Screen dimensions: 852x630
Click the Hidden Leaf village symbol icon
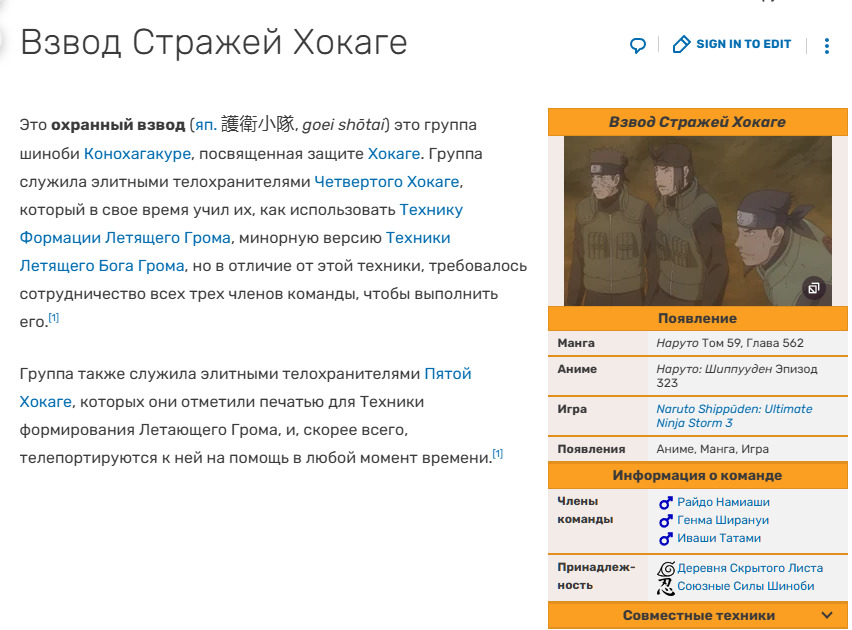point(666,568)
